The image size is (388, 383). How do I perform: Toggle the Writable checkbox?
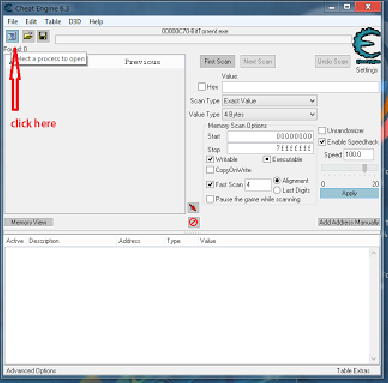210,159
